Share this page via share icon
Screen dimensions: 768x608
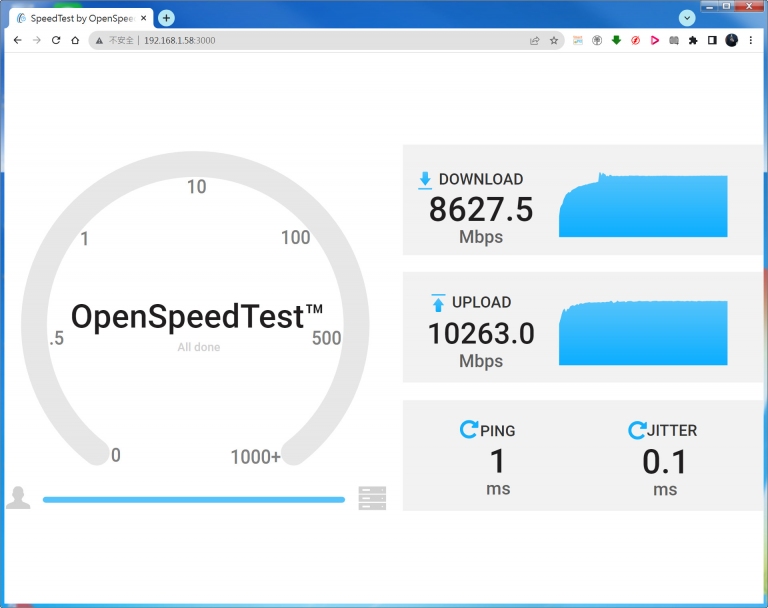click(x=534, y=41)
